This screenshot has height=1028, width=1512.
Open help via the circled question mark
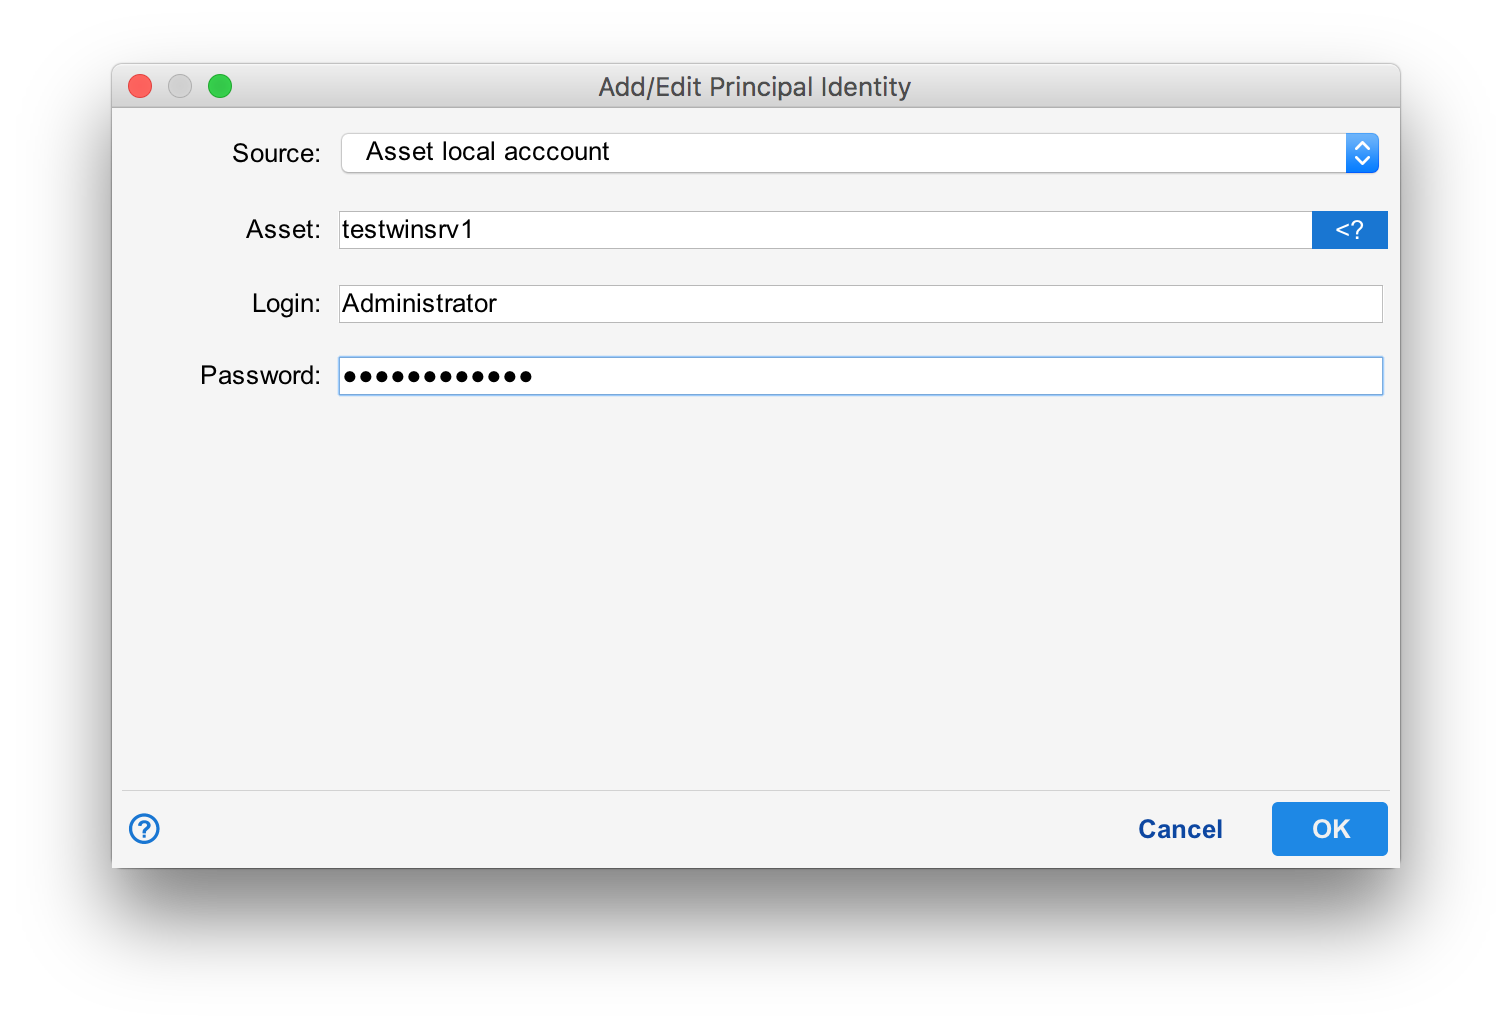coord(143,829)
